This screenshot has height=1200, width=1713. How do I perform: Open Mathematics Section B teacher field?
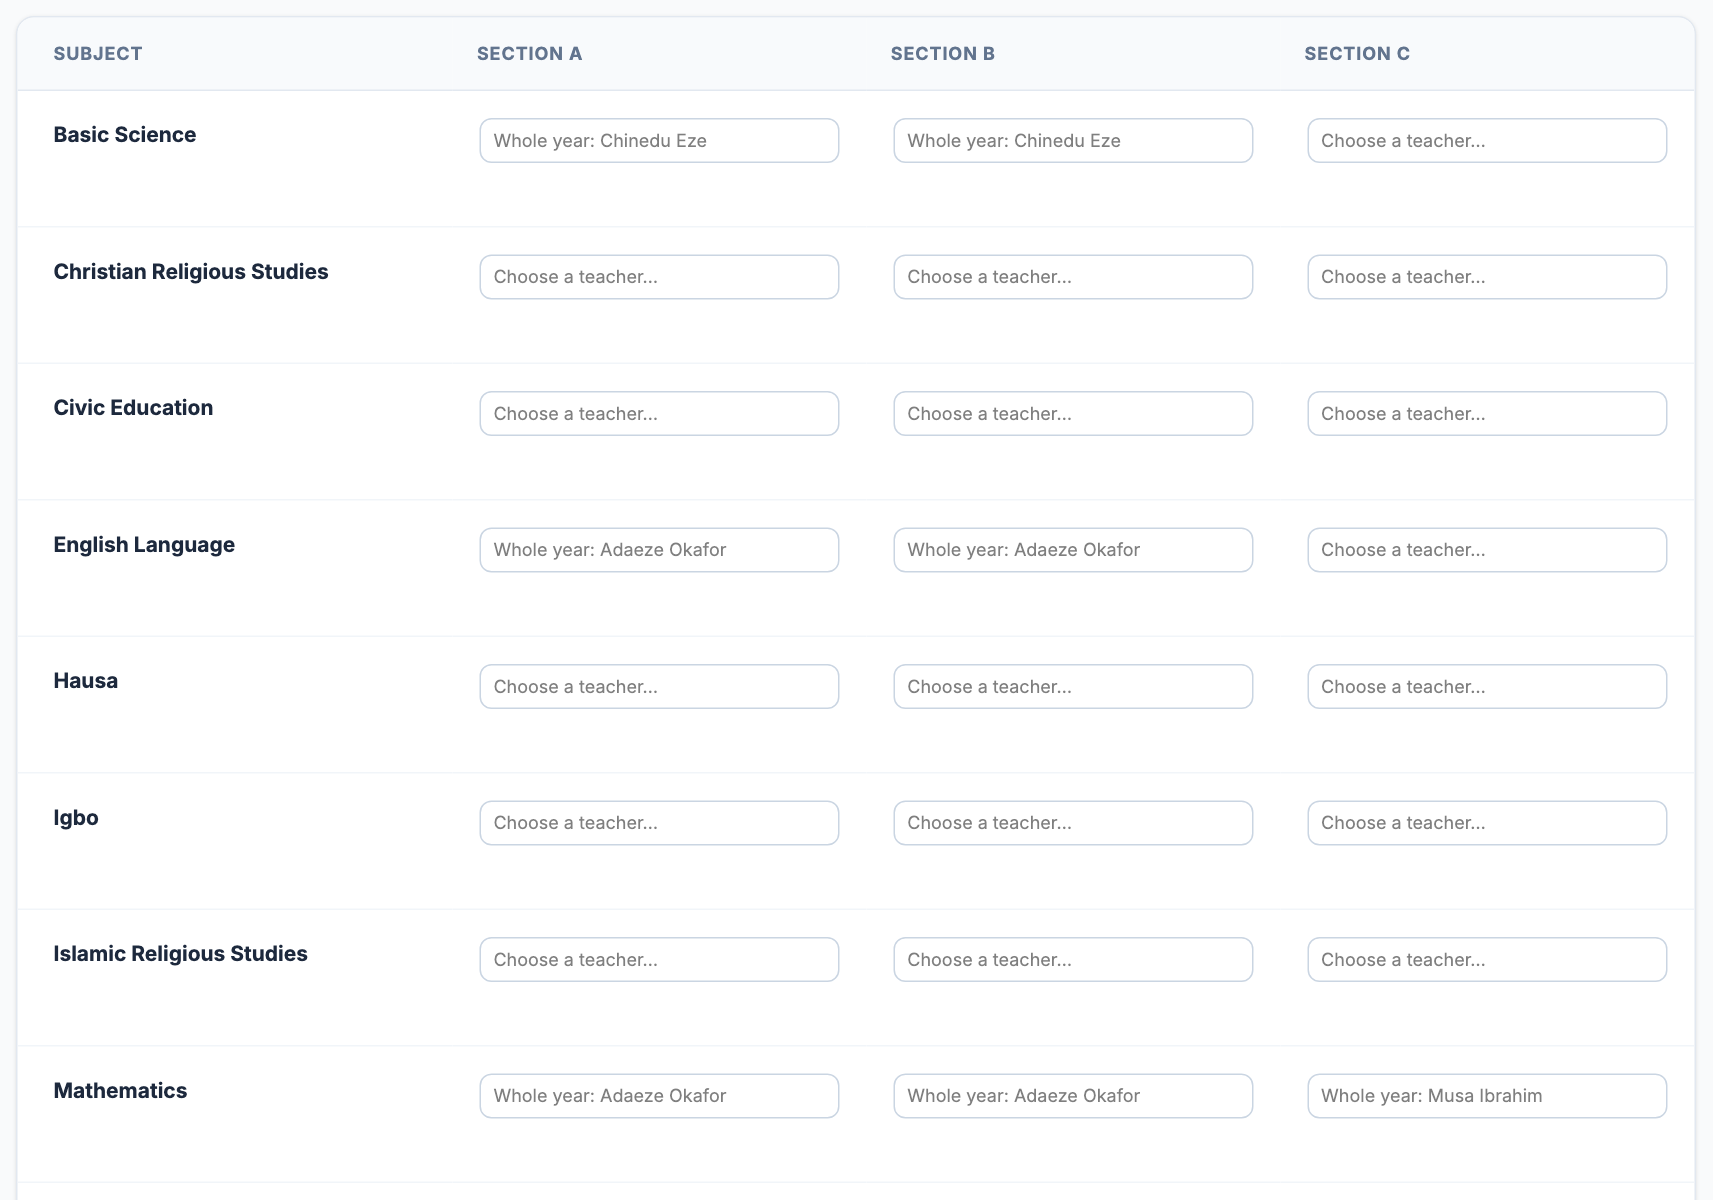(x=1073, y=1096)
